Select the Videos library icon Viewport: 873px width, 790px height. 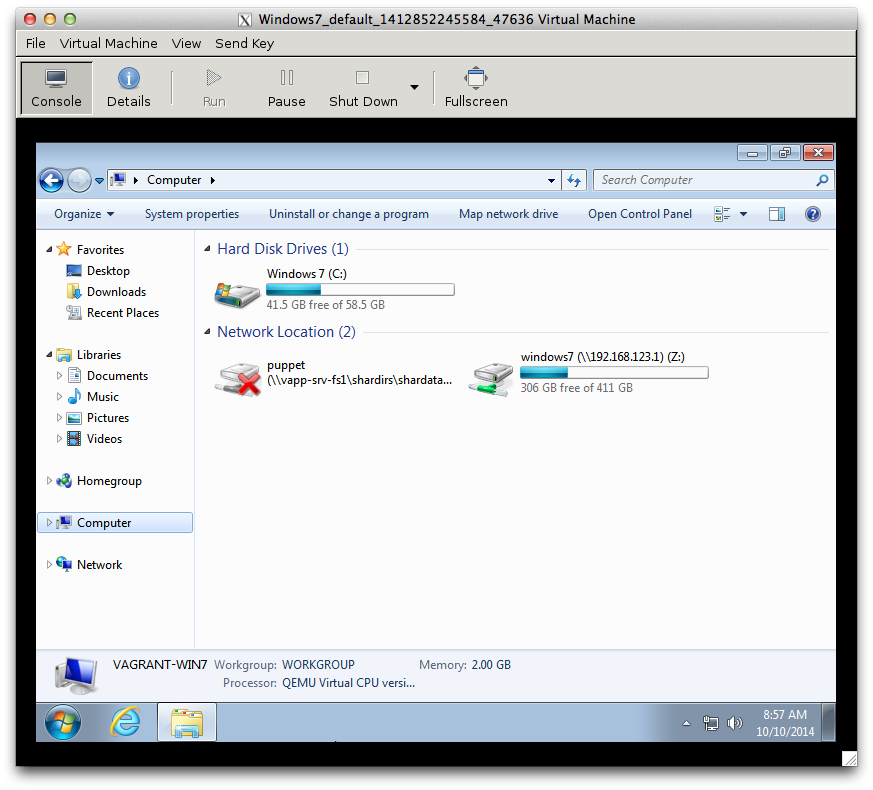pos(74,439)
